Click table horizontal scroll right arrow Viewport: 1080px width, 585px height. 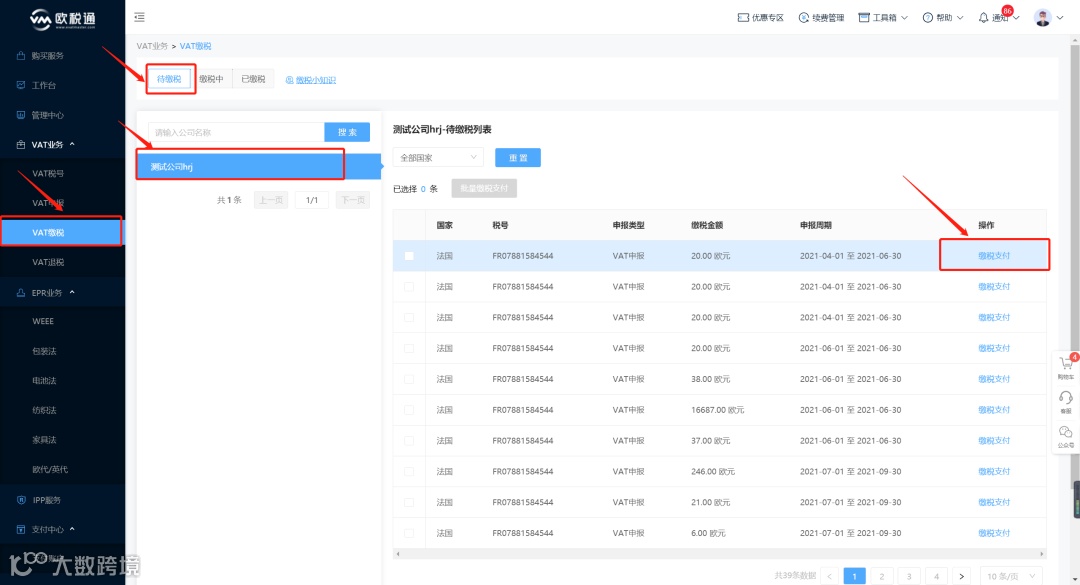pos(1041,554)
